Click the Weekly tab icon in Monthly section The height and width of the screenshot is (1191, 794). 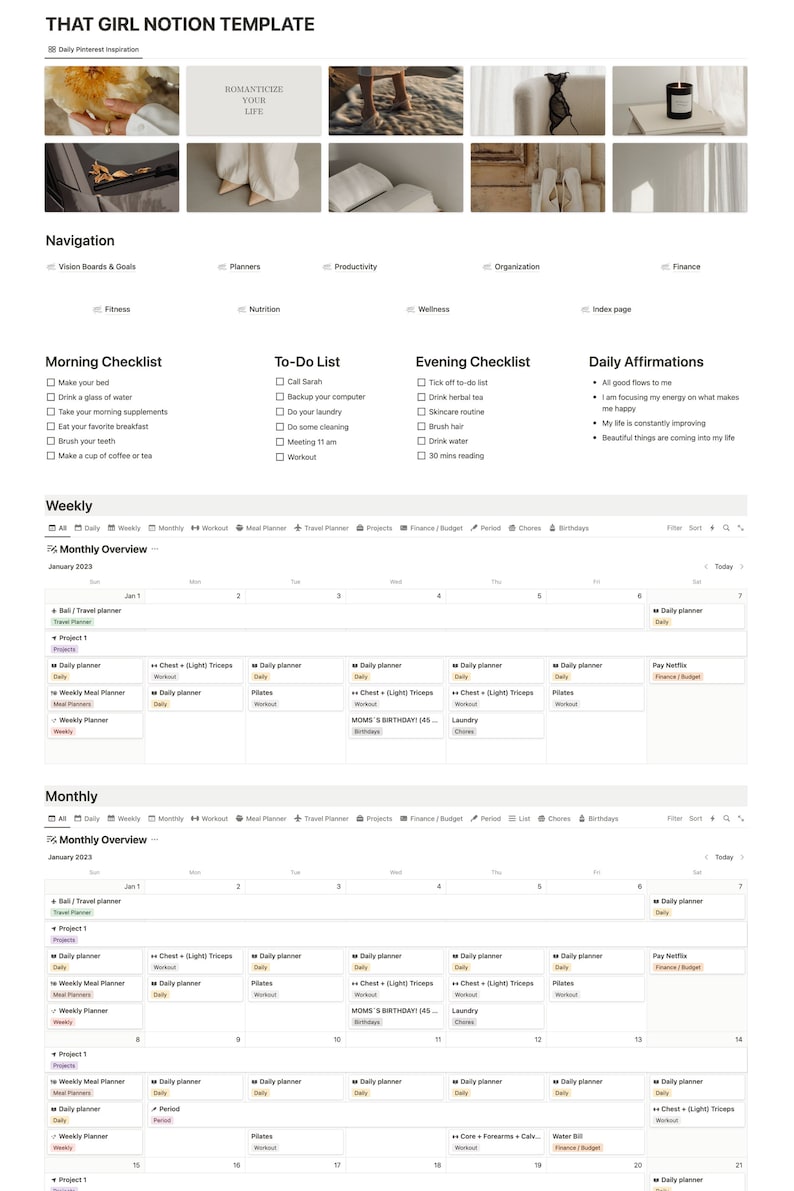pyautogui.click(x=111, y=819)
